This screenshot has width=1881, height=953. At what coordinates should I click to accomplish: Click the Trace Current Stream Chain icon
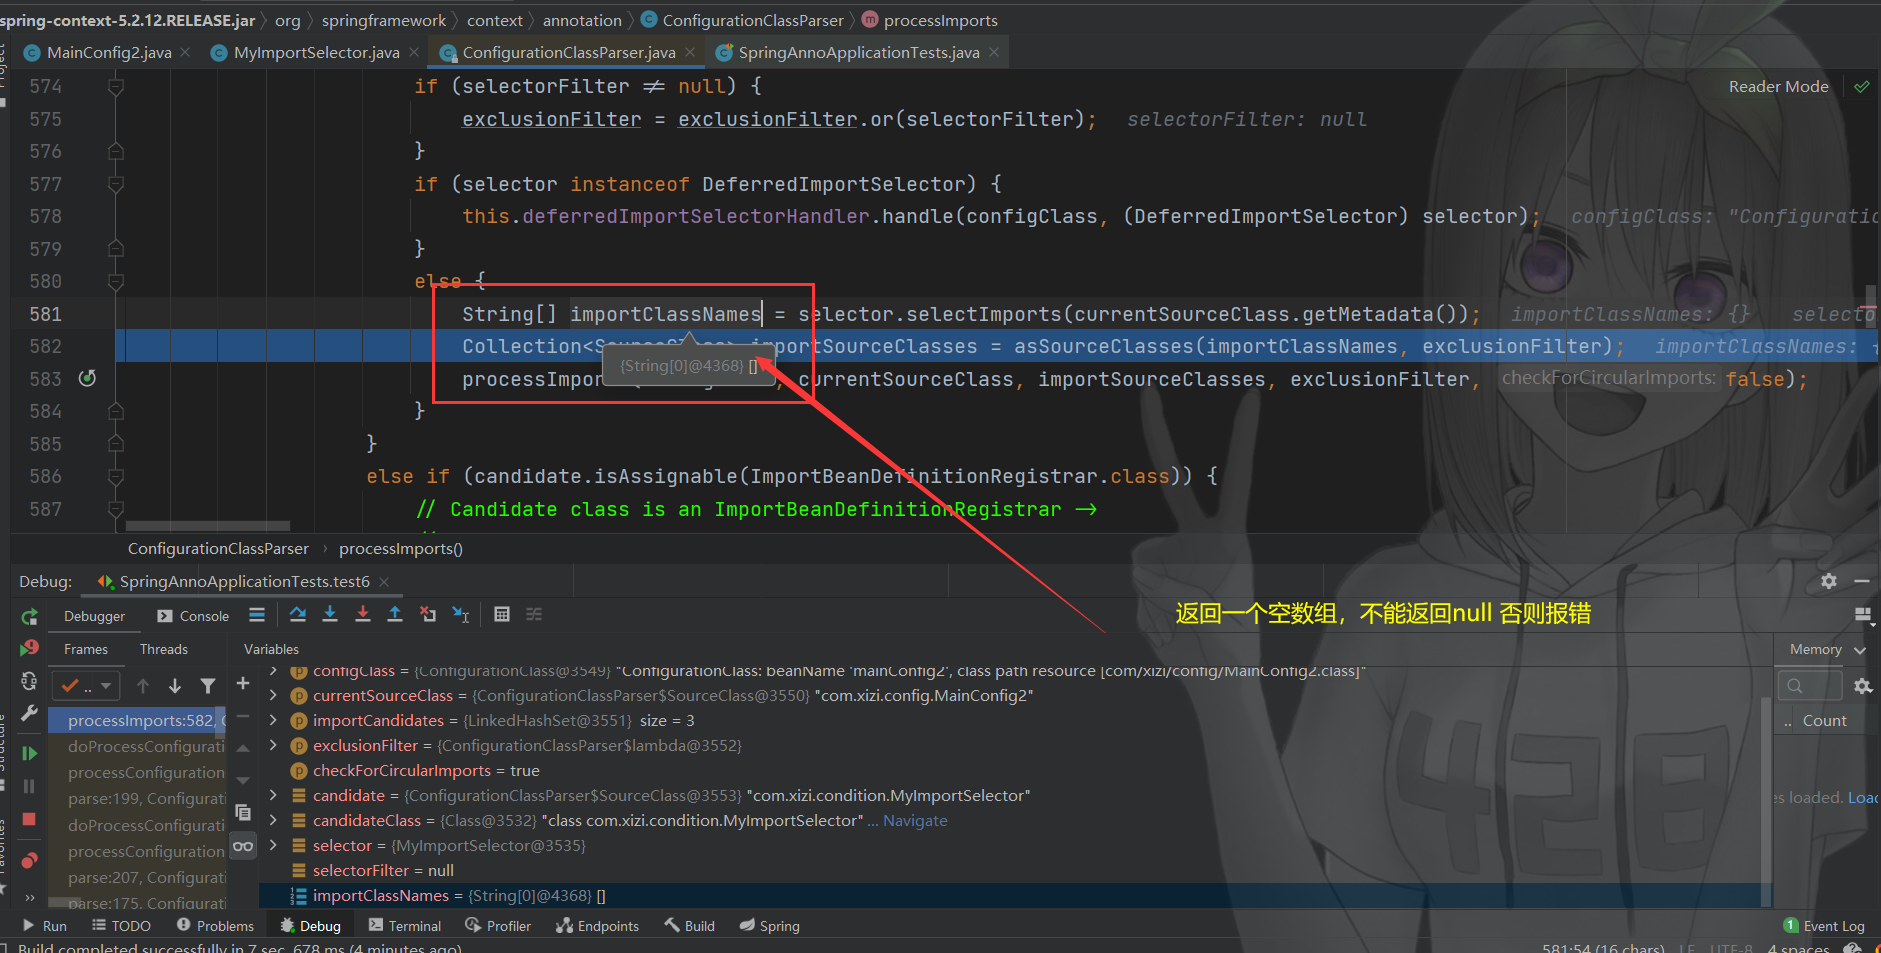(534, 614)
